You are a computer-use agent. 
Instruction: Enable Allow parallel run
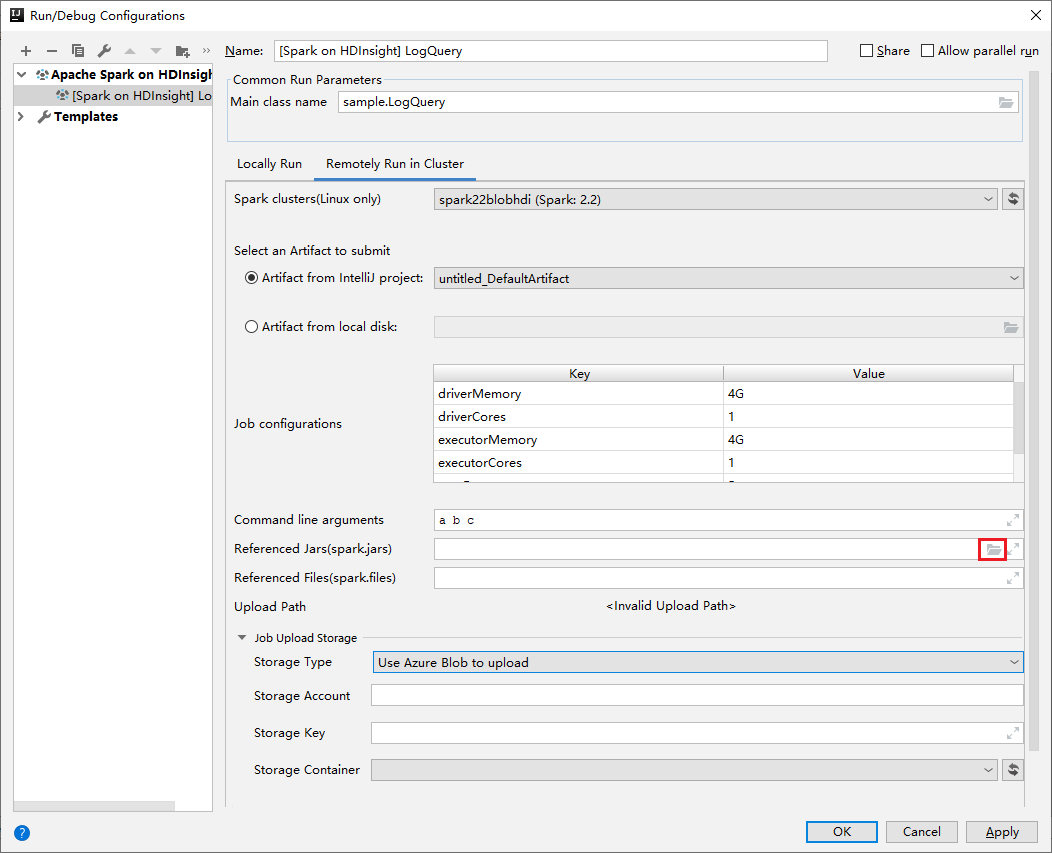926,50
